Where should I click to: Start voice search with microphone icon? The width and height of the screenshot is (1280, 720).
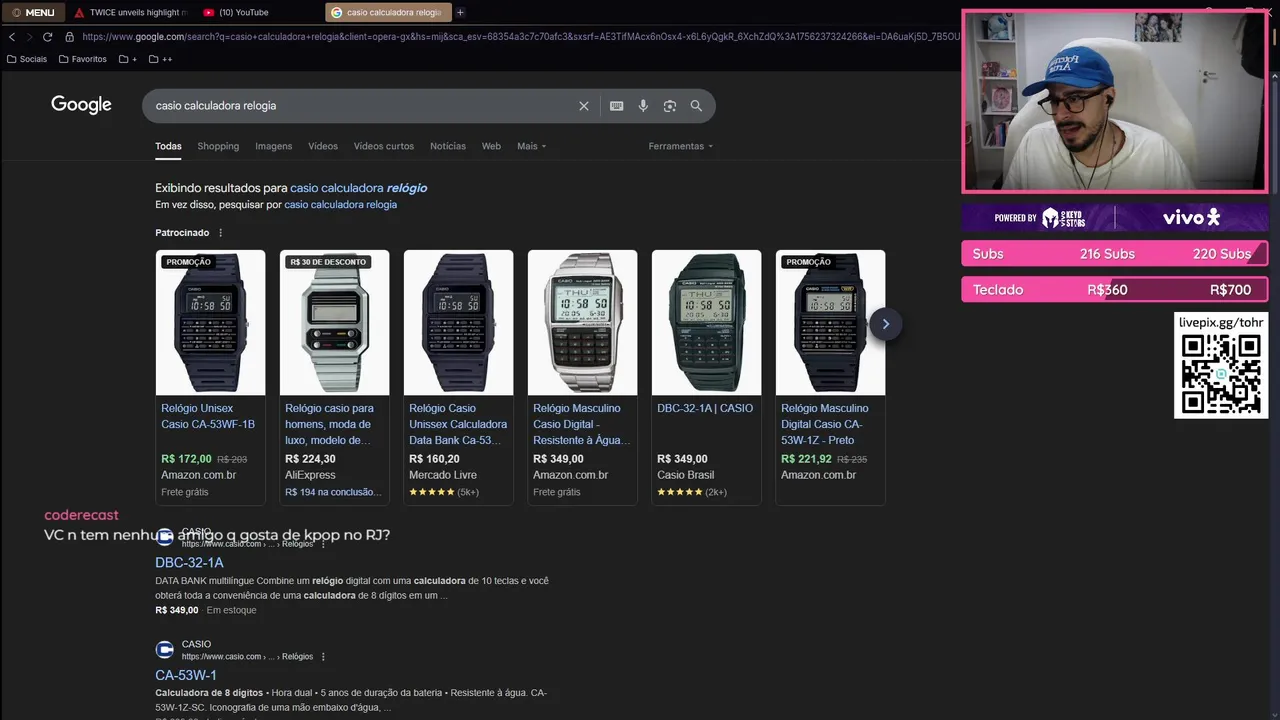point(643,106)
